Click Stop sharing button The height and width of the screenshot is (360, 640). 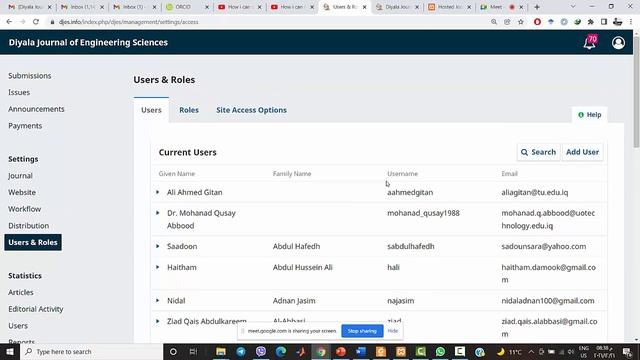(362, 331)
